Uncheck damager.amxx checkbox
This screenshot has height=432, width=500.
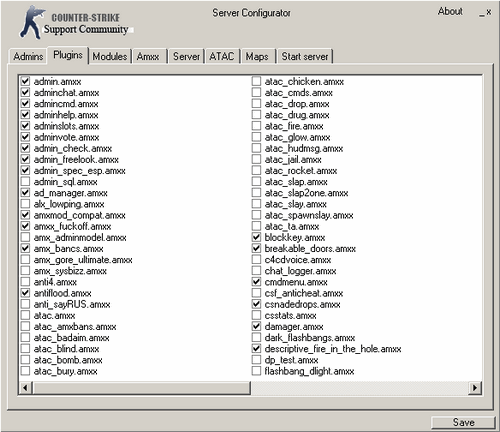tap(256, 327)
